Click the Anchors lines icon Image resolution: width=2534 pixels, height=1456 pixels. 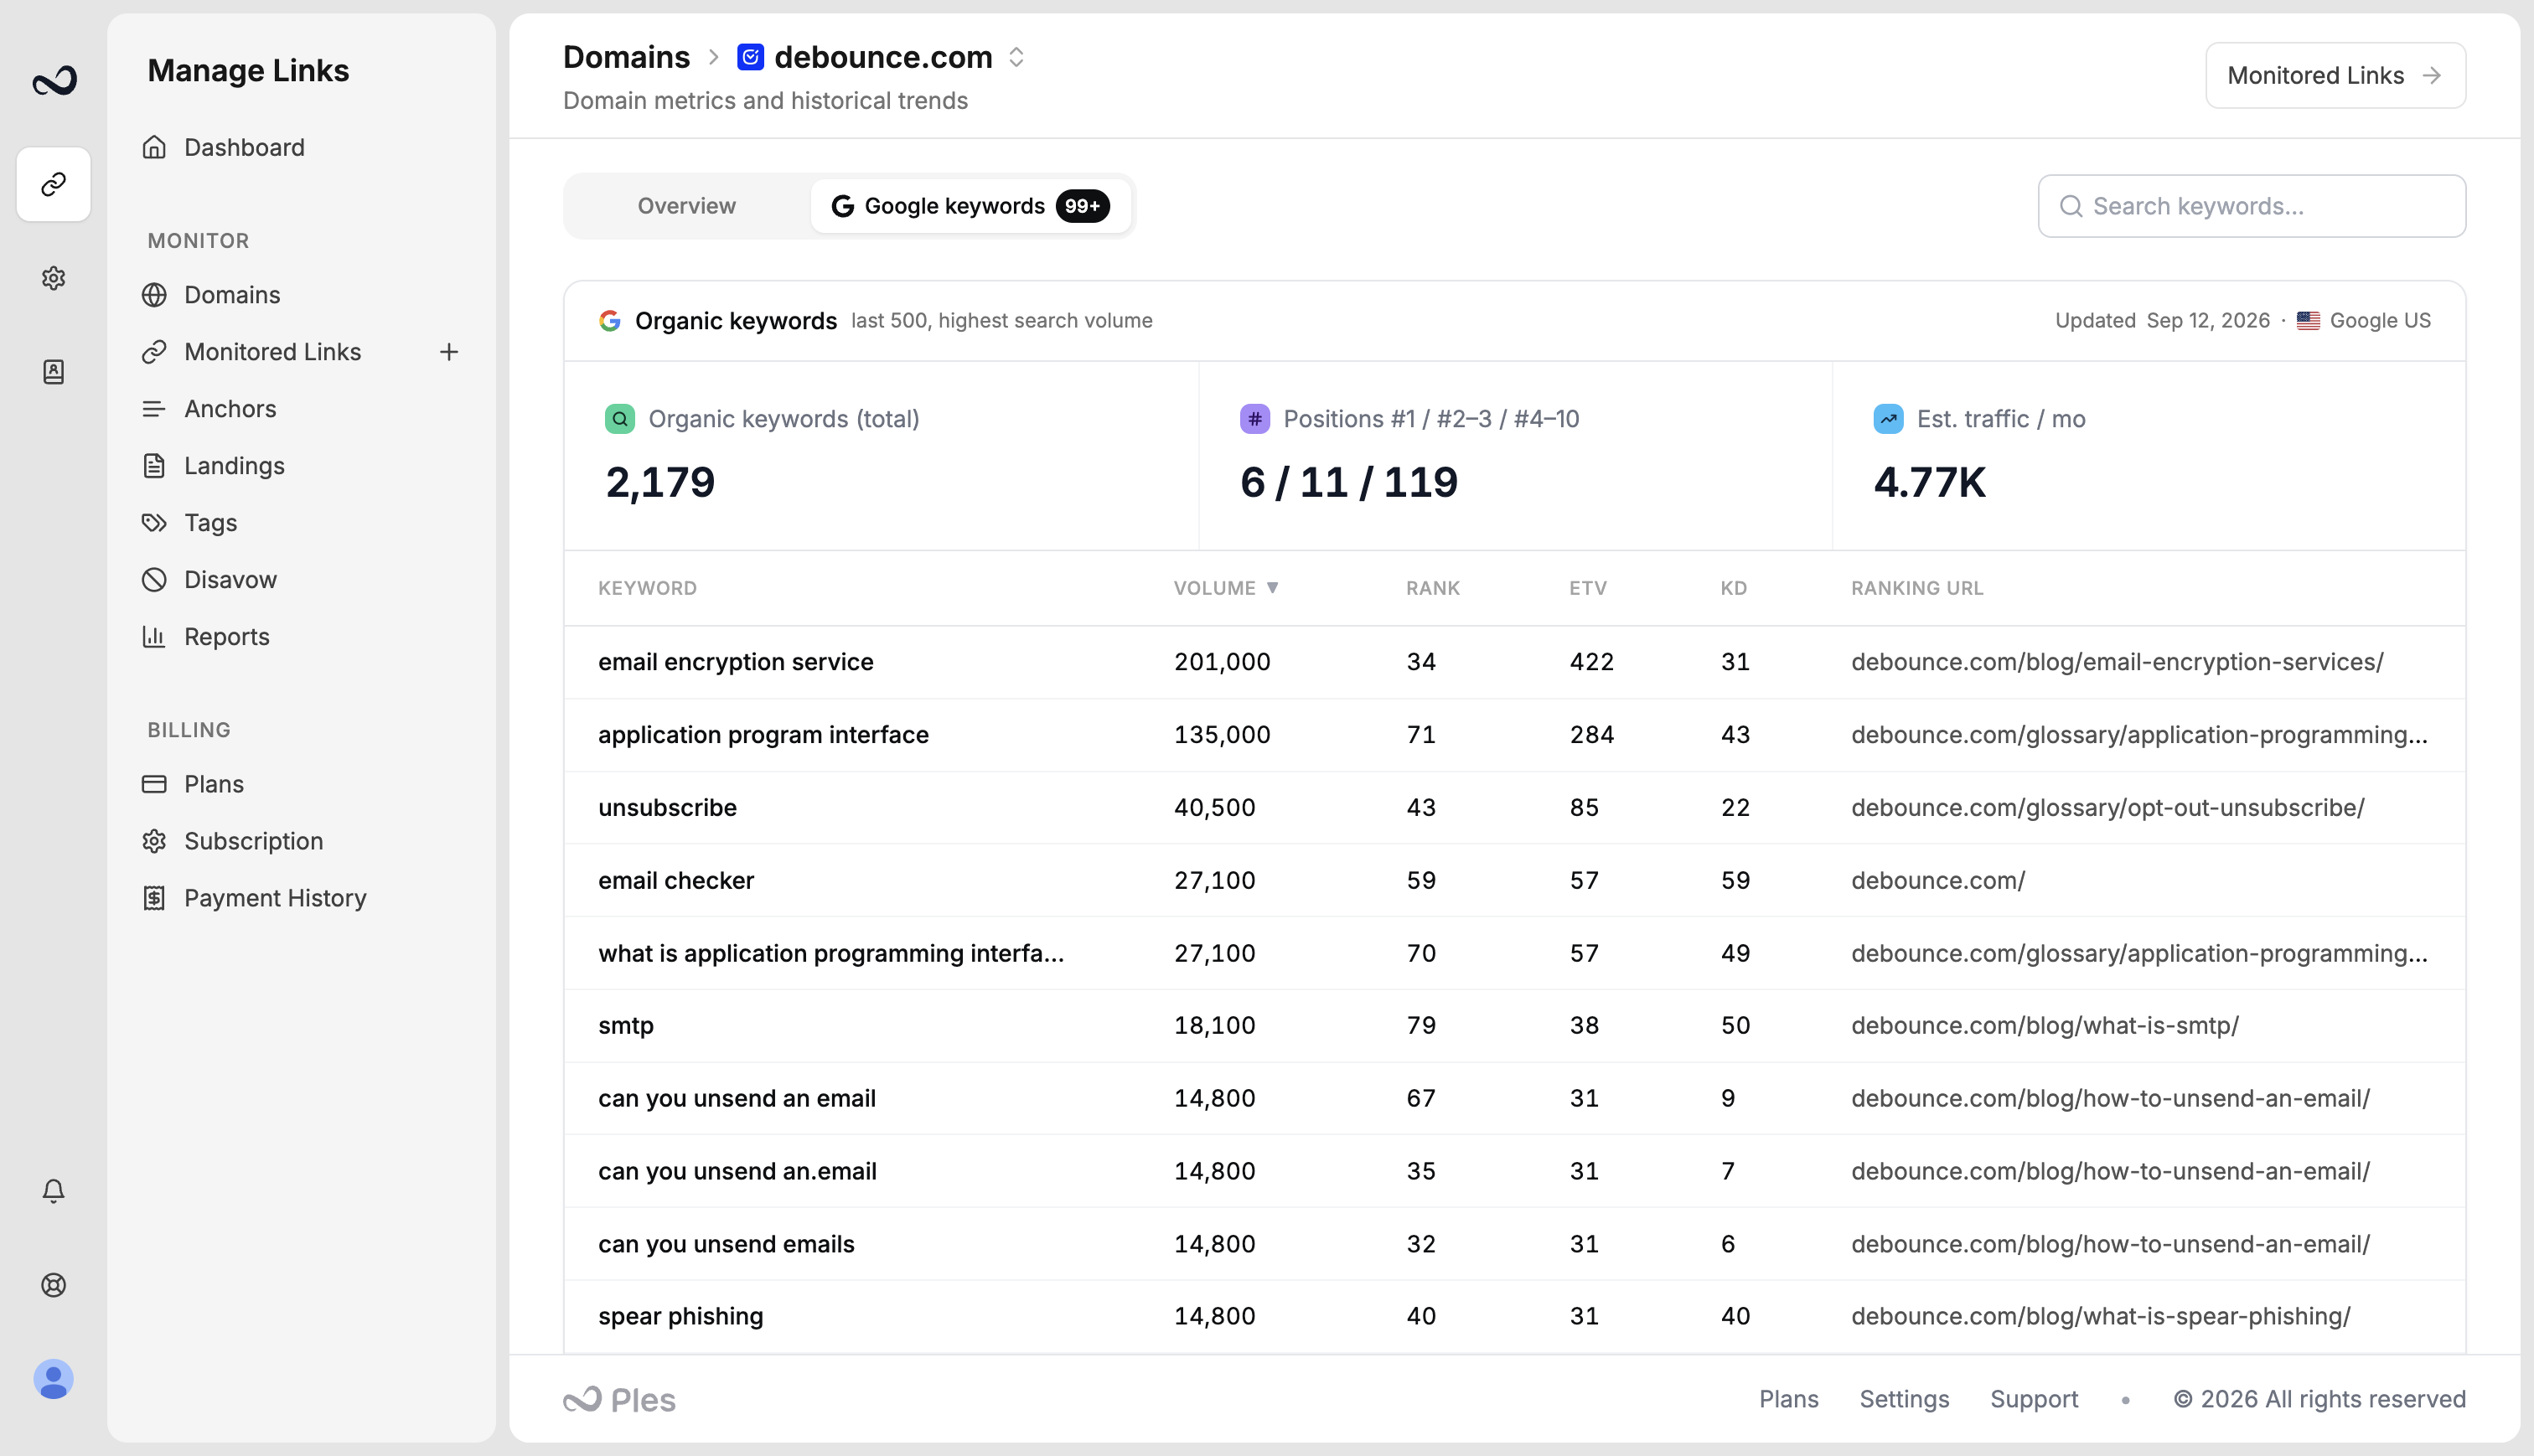154,409
